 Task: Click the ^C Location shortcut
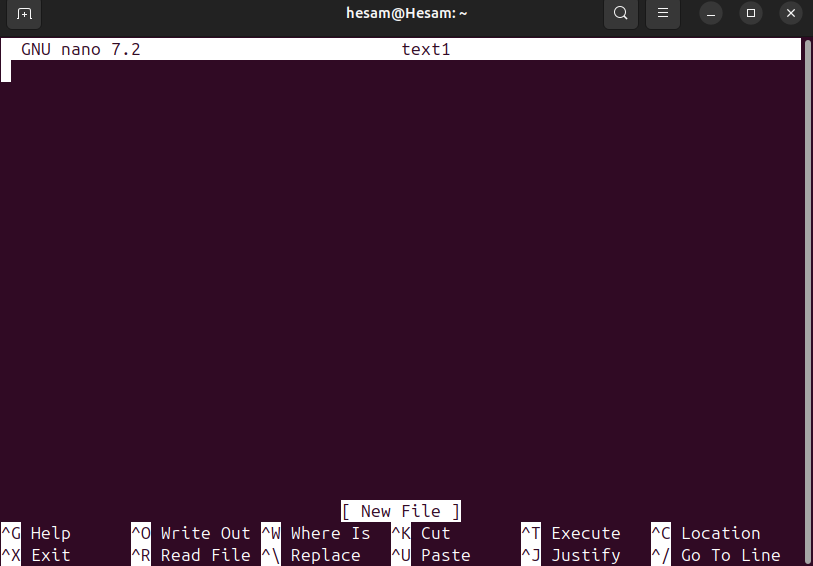(706, 533)
